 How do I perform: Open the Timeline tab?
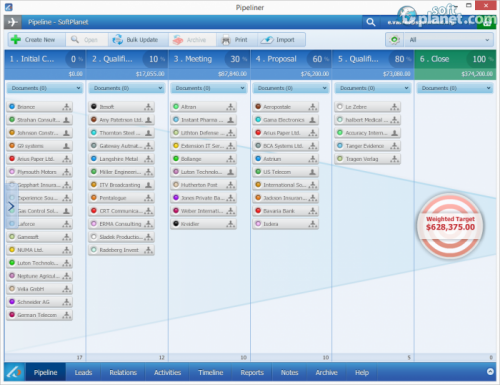[211, 372]
